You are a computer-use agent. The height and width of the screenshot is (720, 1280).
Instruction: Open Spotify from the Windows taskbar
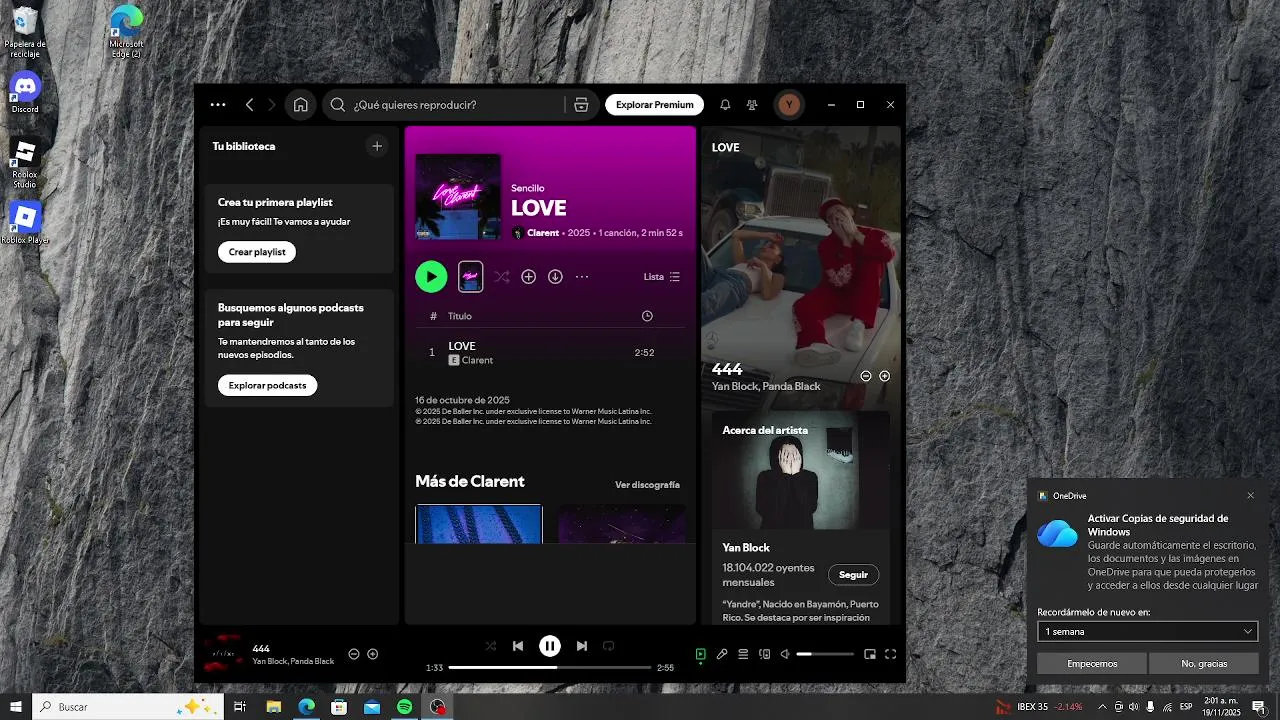point(405,707)
